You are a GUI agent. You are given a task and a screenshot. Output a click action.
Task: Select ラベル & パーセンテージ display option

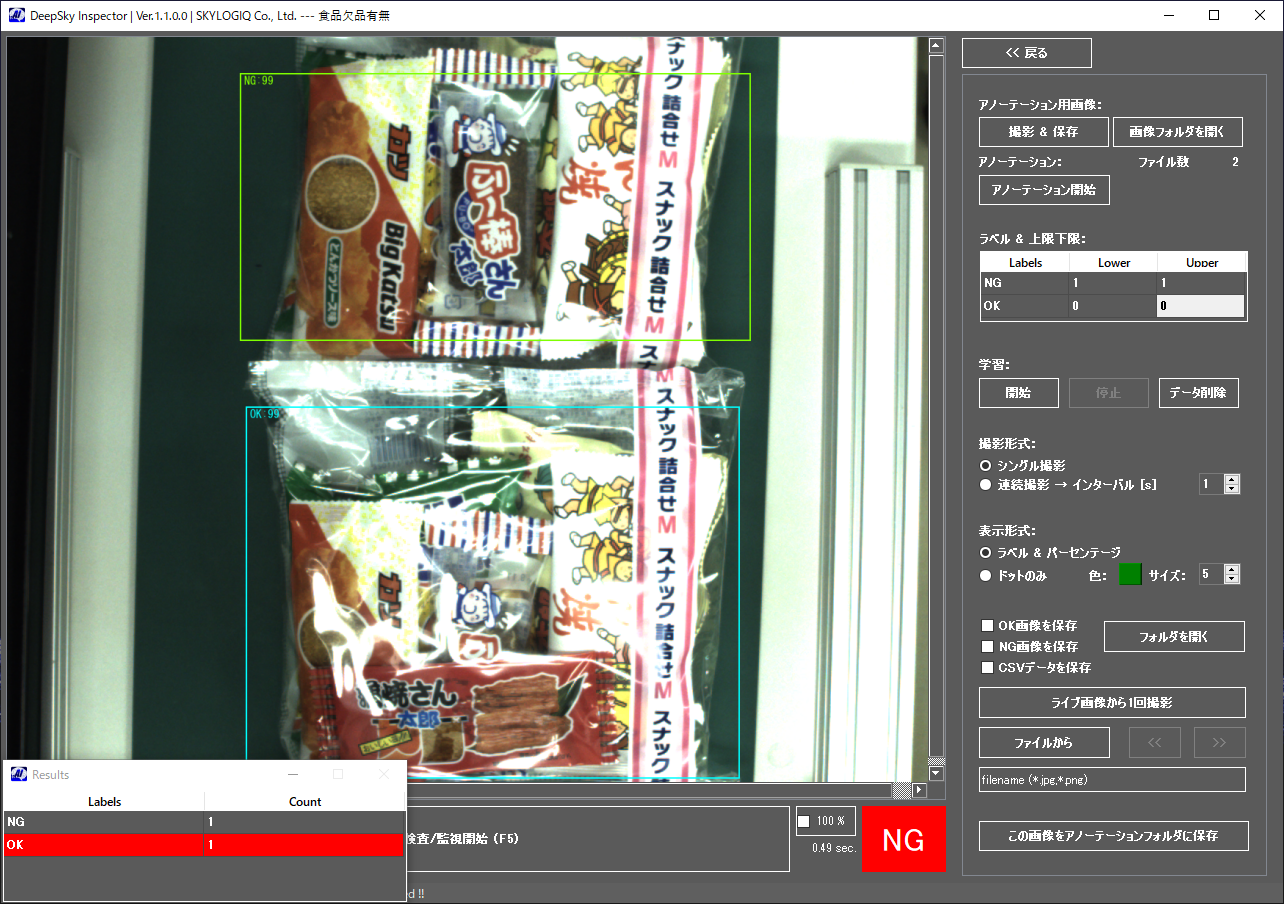coord(985,553)
